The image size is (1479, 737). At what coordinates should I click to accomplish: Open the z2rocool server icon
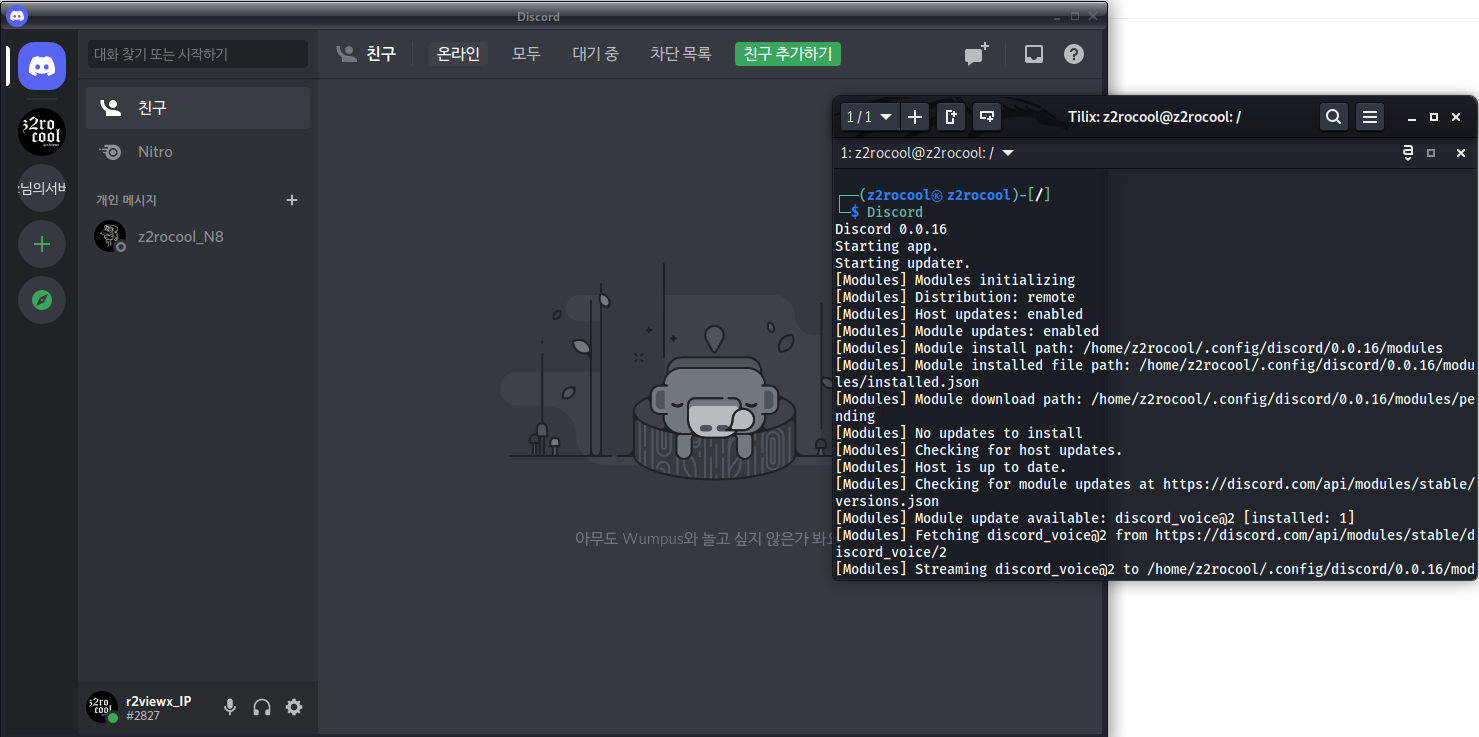[42, 132]
